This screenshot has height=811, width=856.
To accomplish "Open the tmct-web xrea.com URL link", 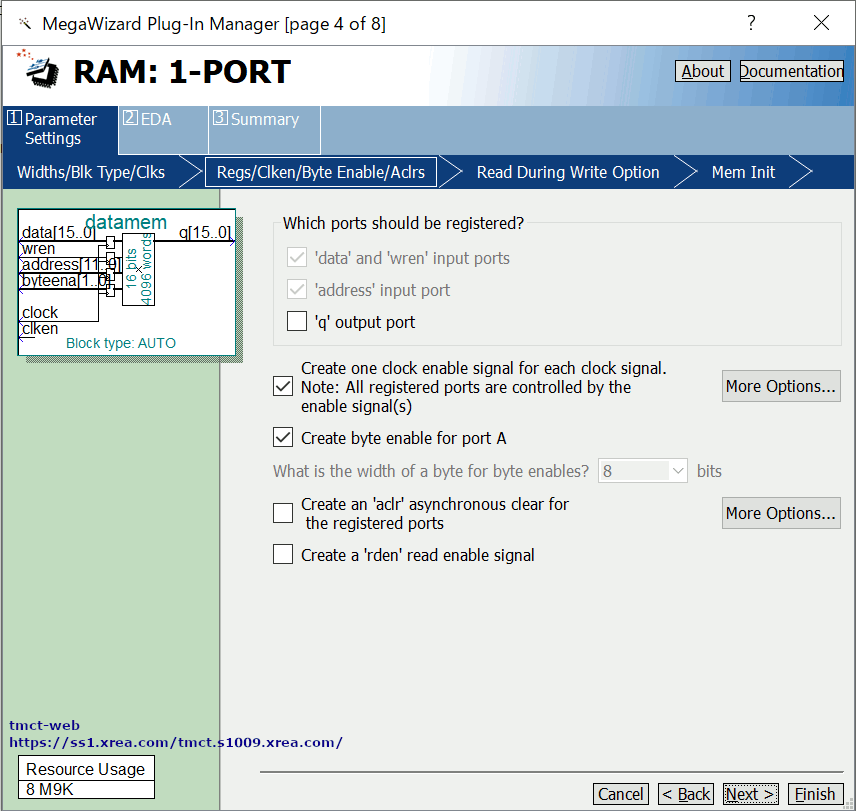I will (176, 743).
